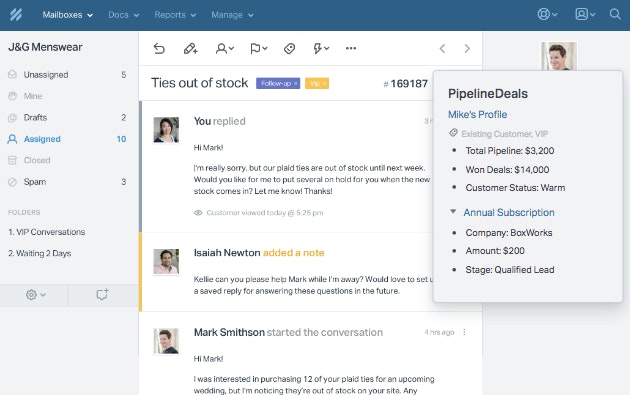Click 'Company: BoxWorks' entry
Screen dimensions: 630x395
coord(509,233)
